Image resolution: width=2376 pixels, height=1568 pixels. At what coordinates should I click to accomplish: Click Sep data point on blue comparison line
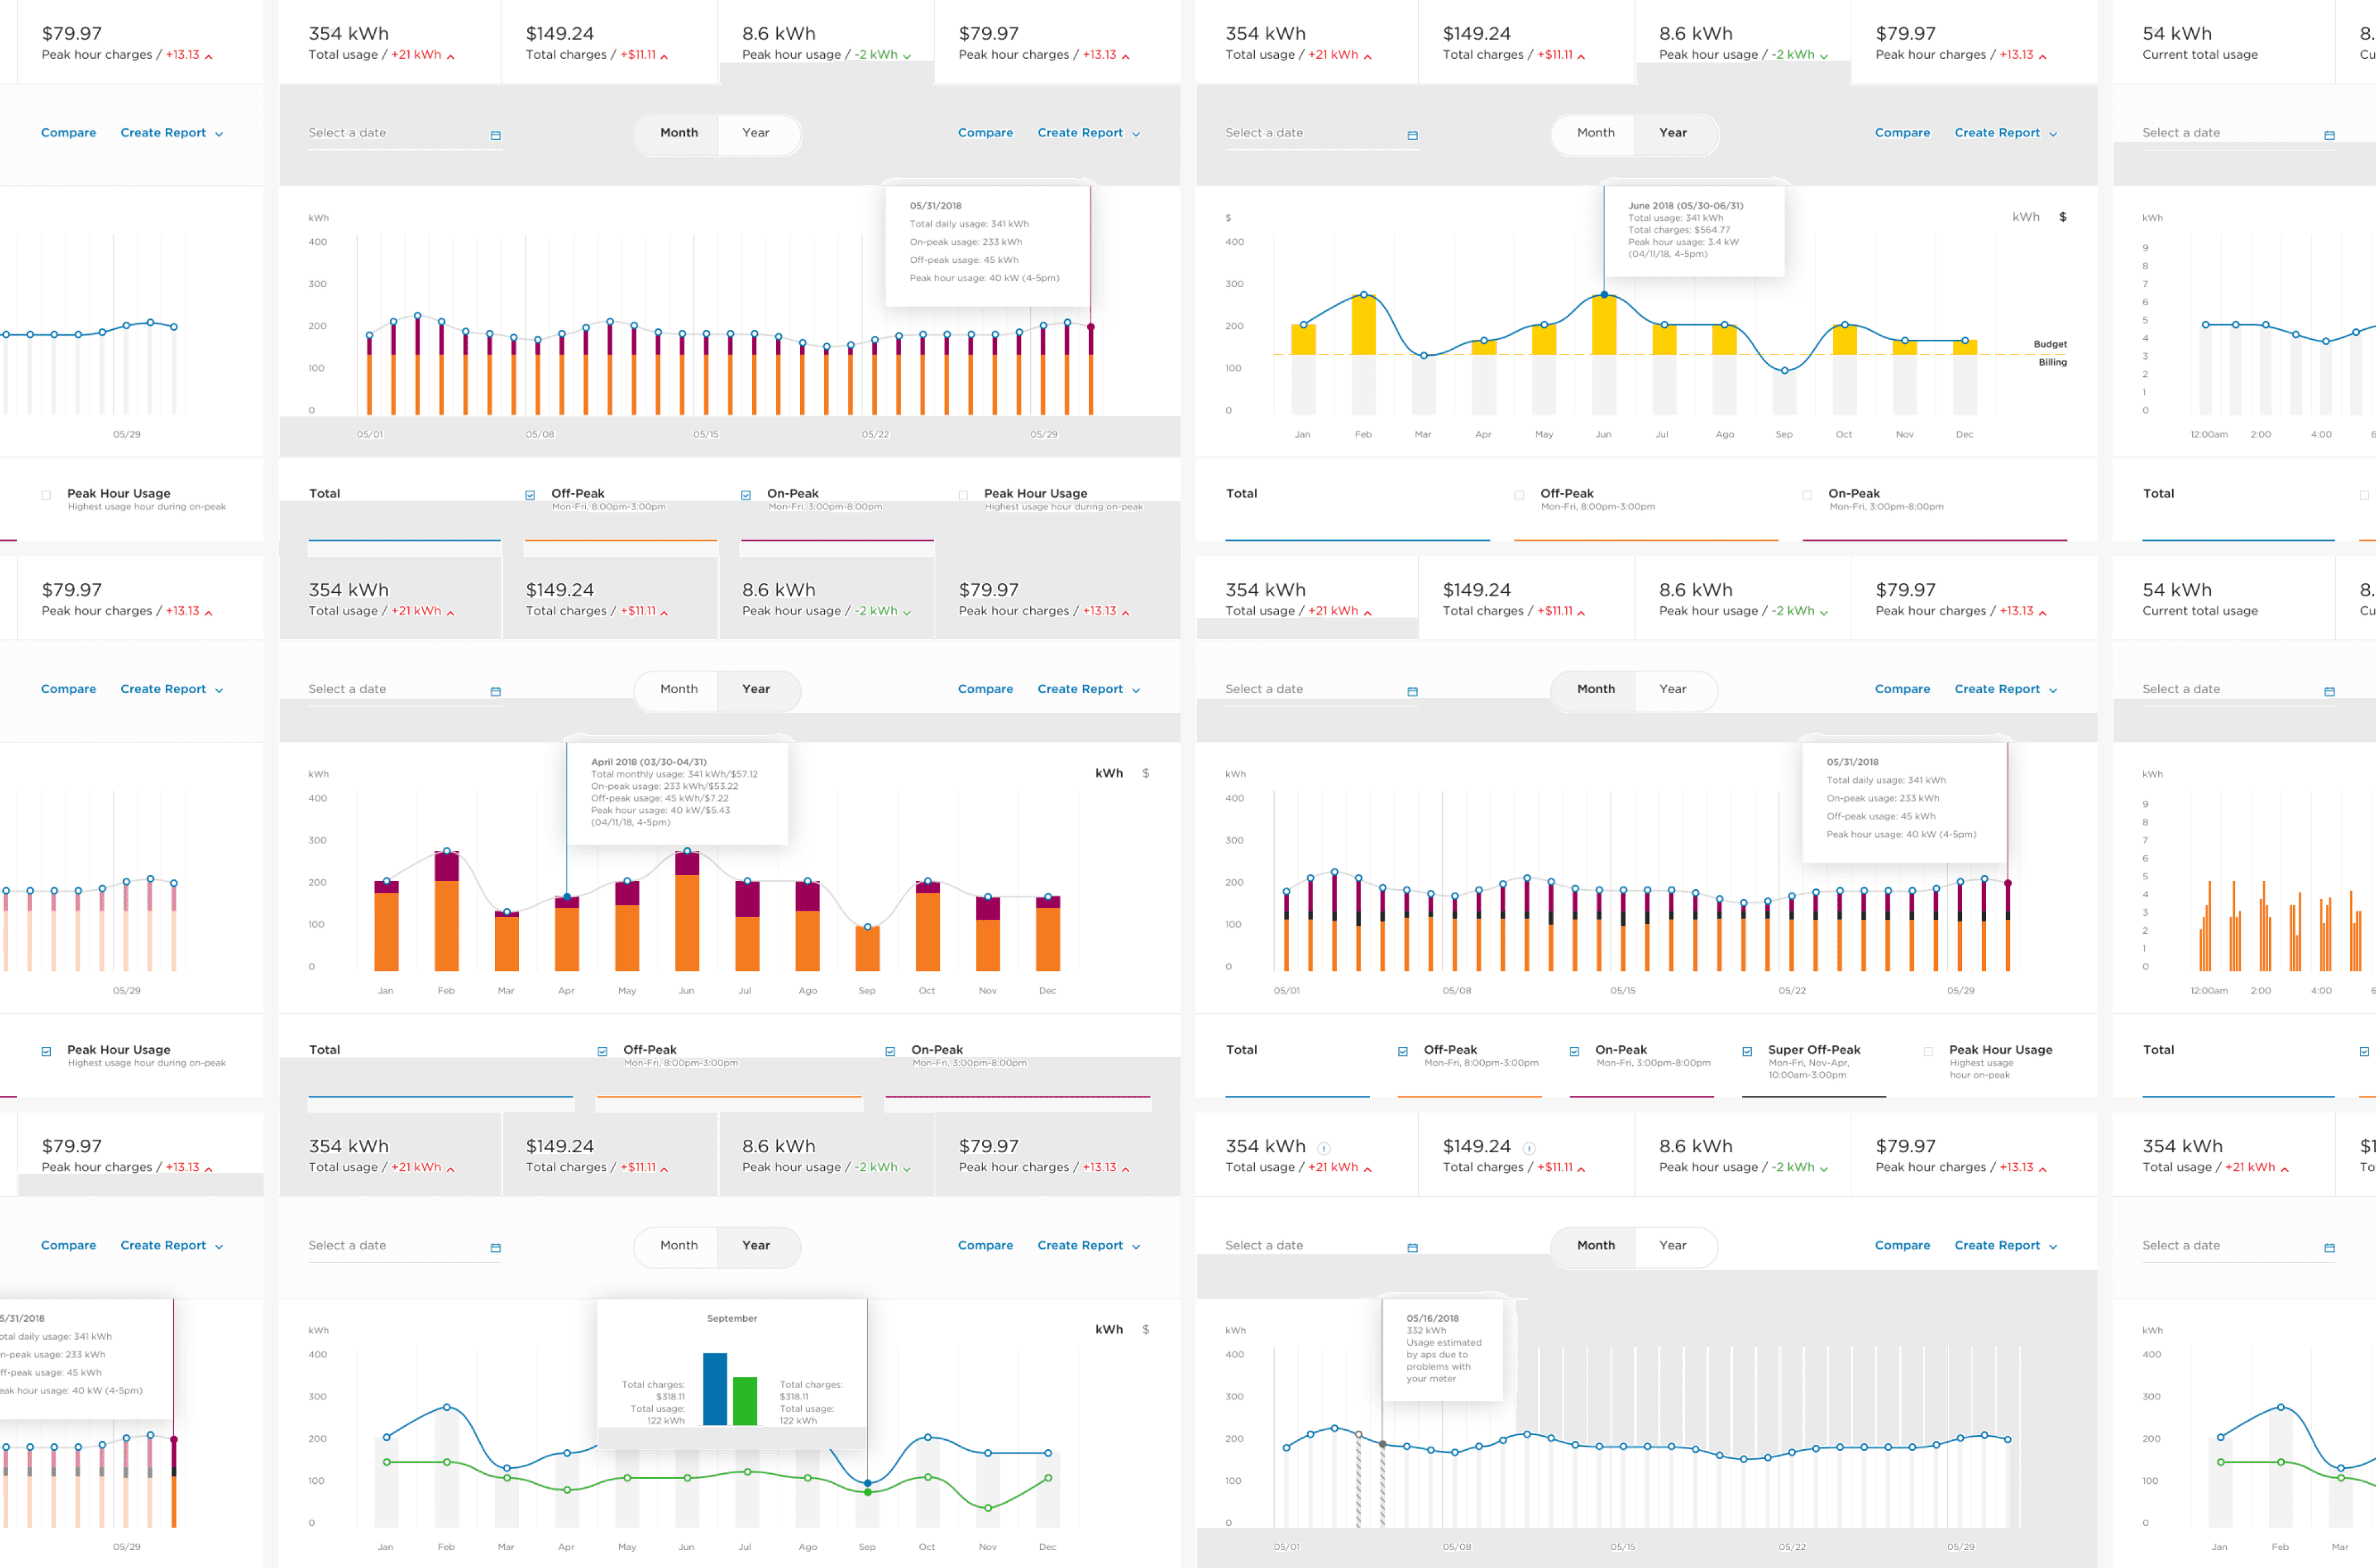tap(867, 1483)
